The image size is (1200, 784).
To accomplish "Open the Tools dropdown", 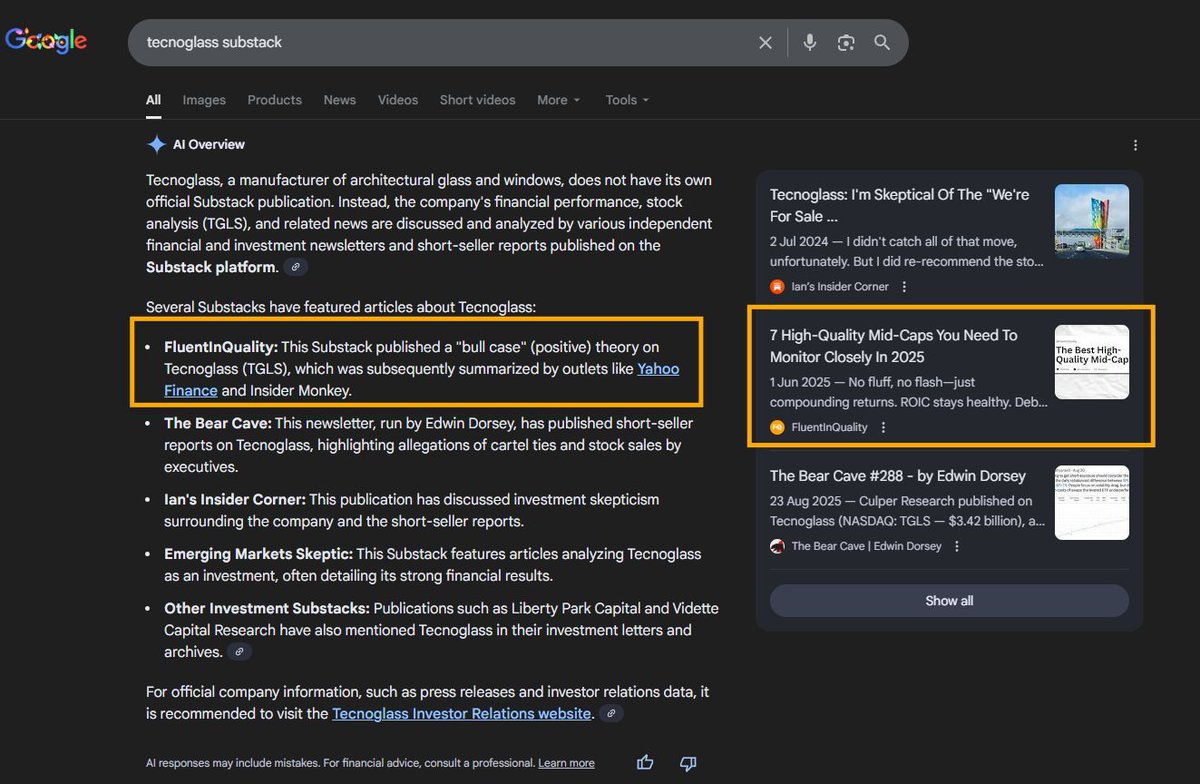I will pyautogui.click(x=627, y=100).
